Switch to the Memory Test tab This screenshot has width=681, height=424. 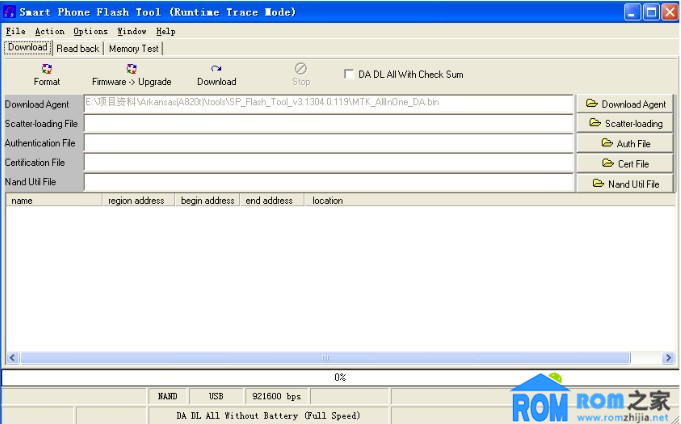tap(133, 48)
